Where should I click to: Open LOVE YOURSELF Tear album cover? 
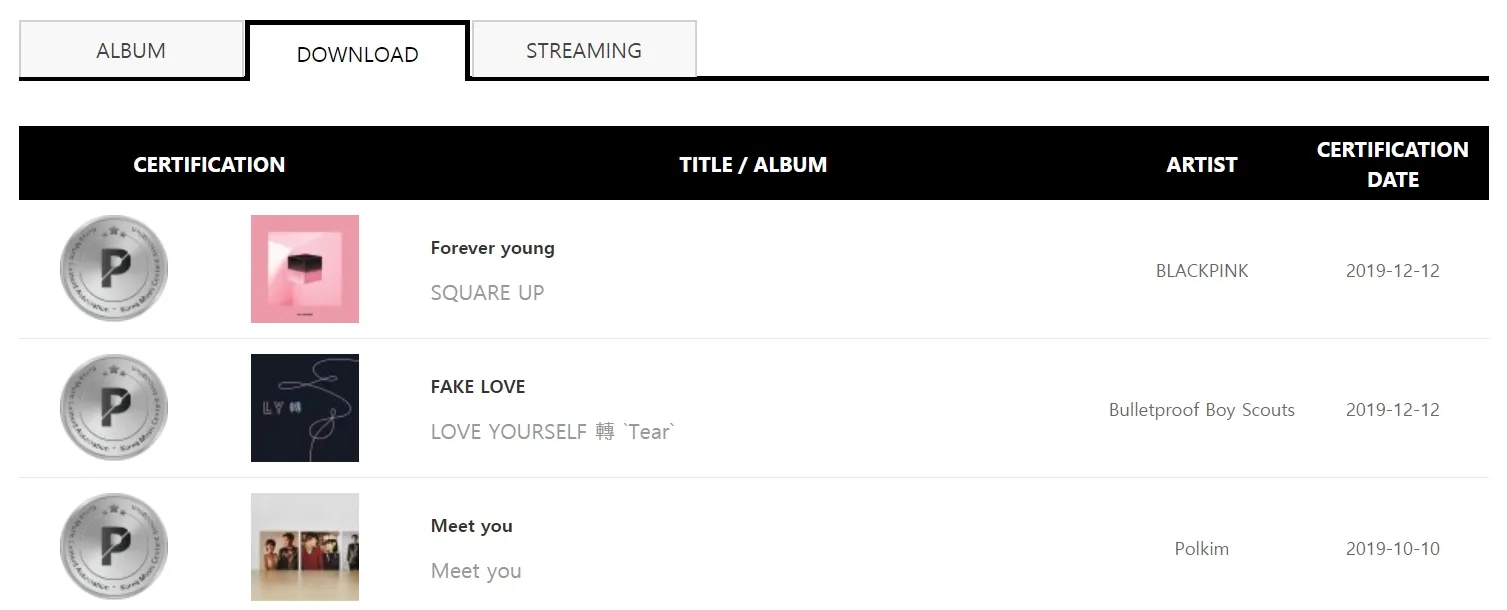tap(305, 408)
